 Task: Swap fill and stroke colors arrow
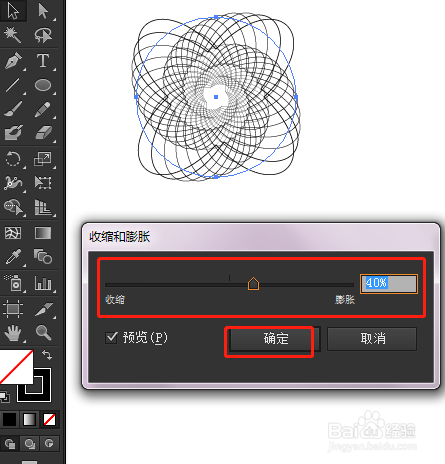(47, 355)
